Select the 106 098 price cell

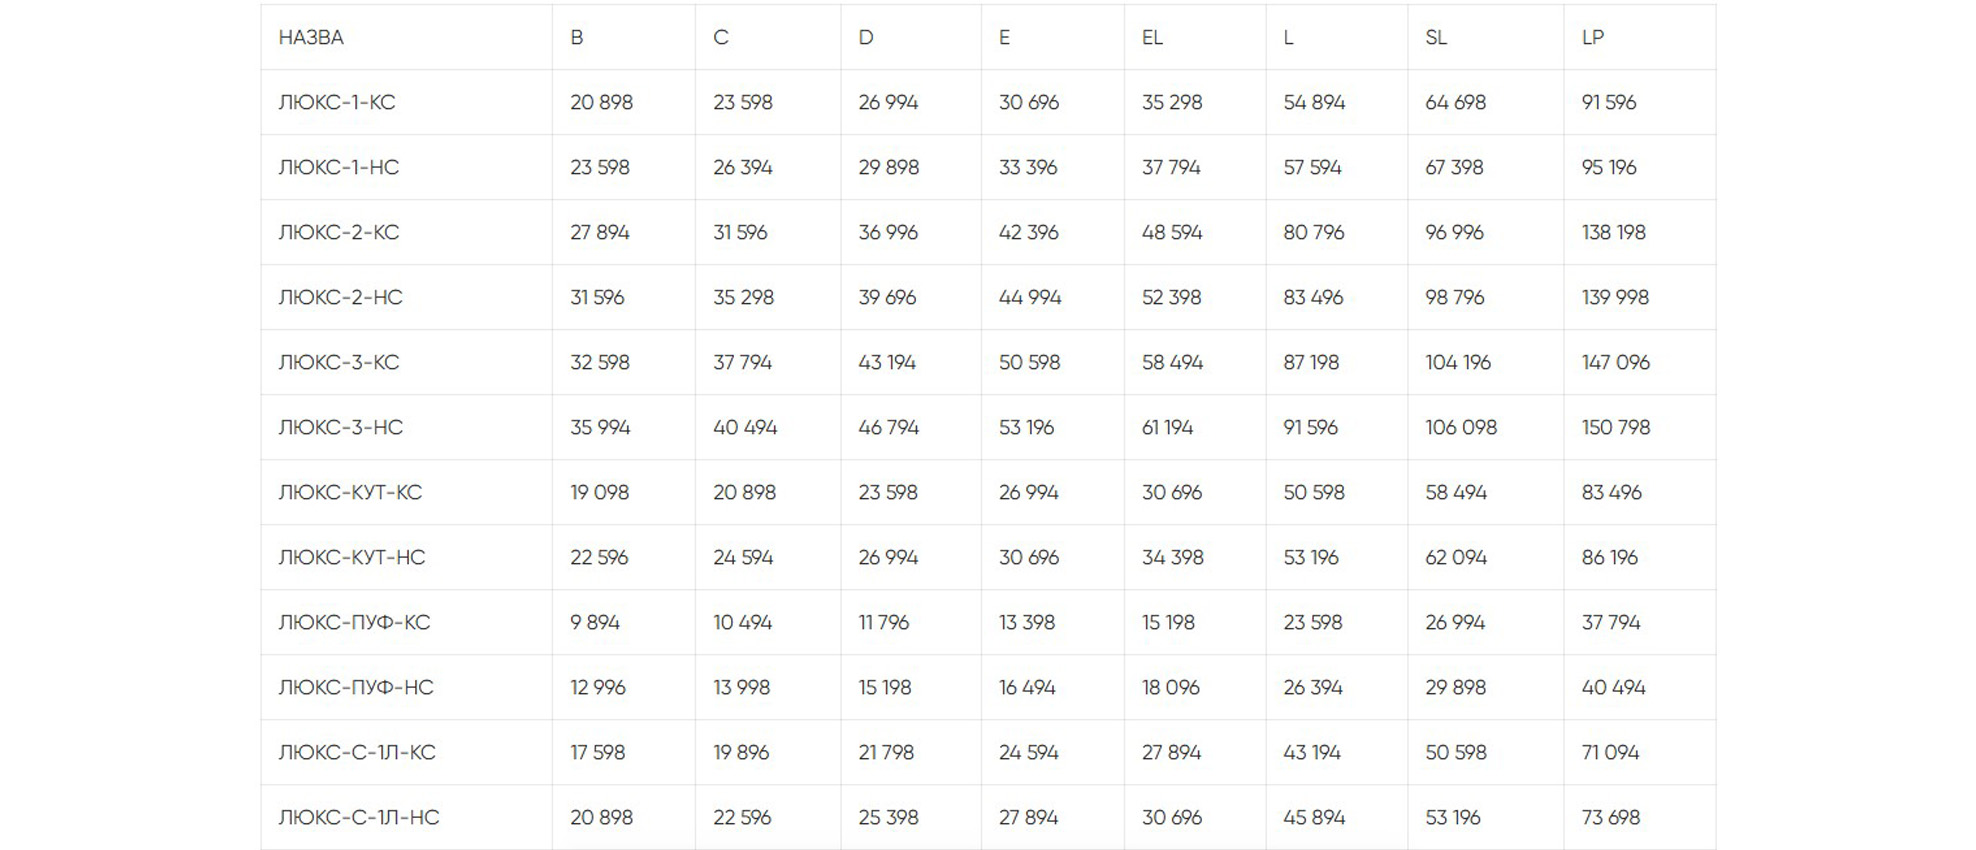coord(1461,427)
